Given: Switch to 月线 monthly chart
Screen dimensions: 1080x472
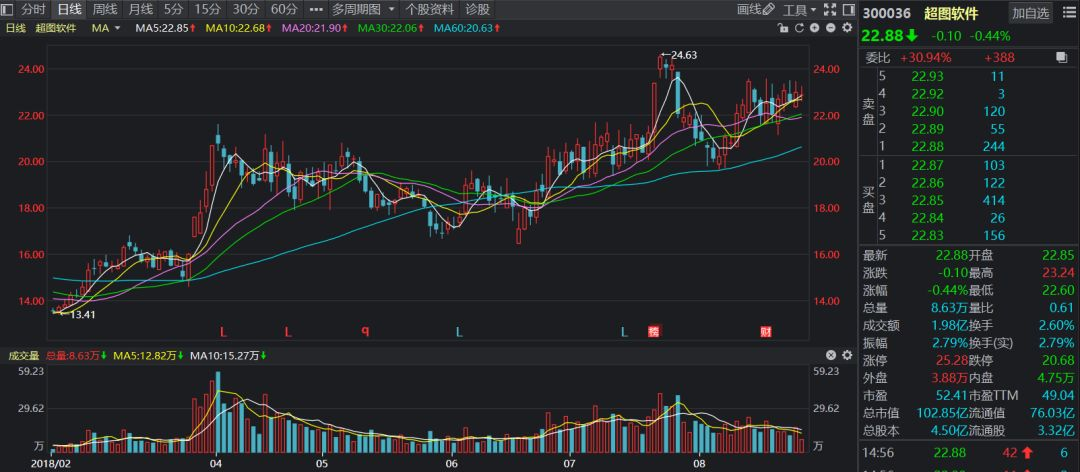Looking at the screenshot, I should click(141, 10).
